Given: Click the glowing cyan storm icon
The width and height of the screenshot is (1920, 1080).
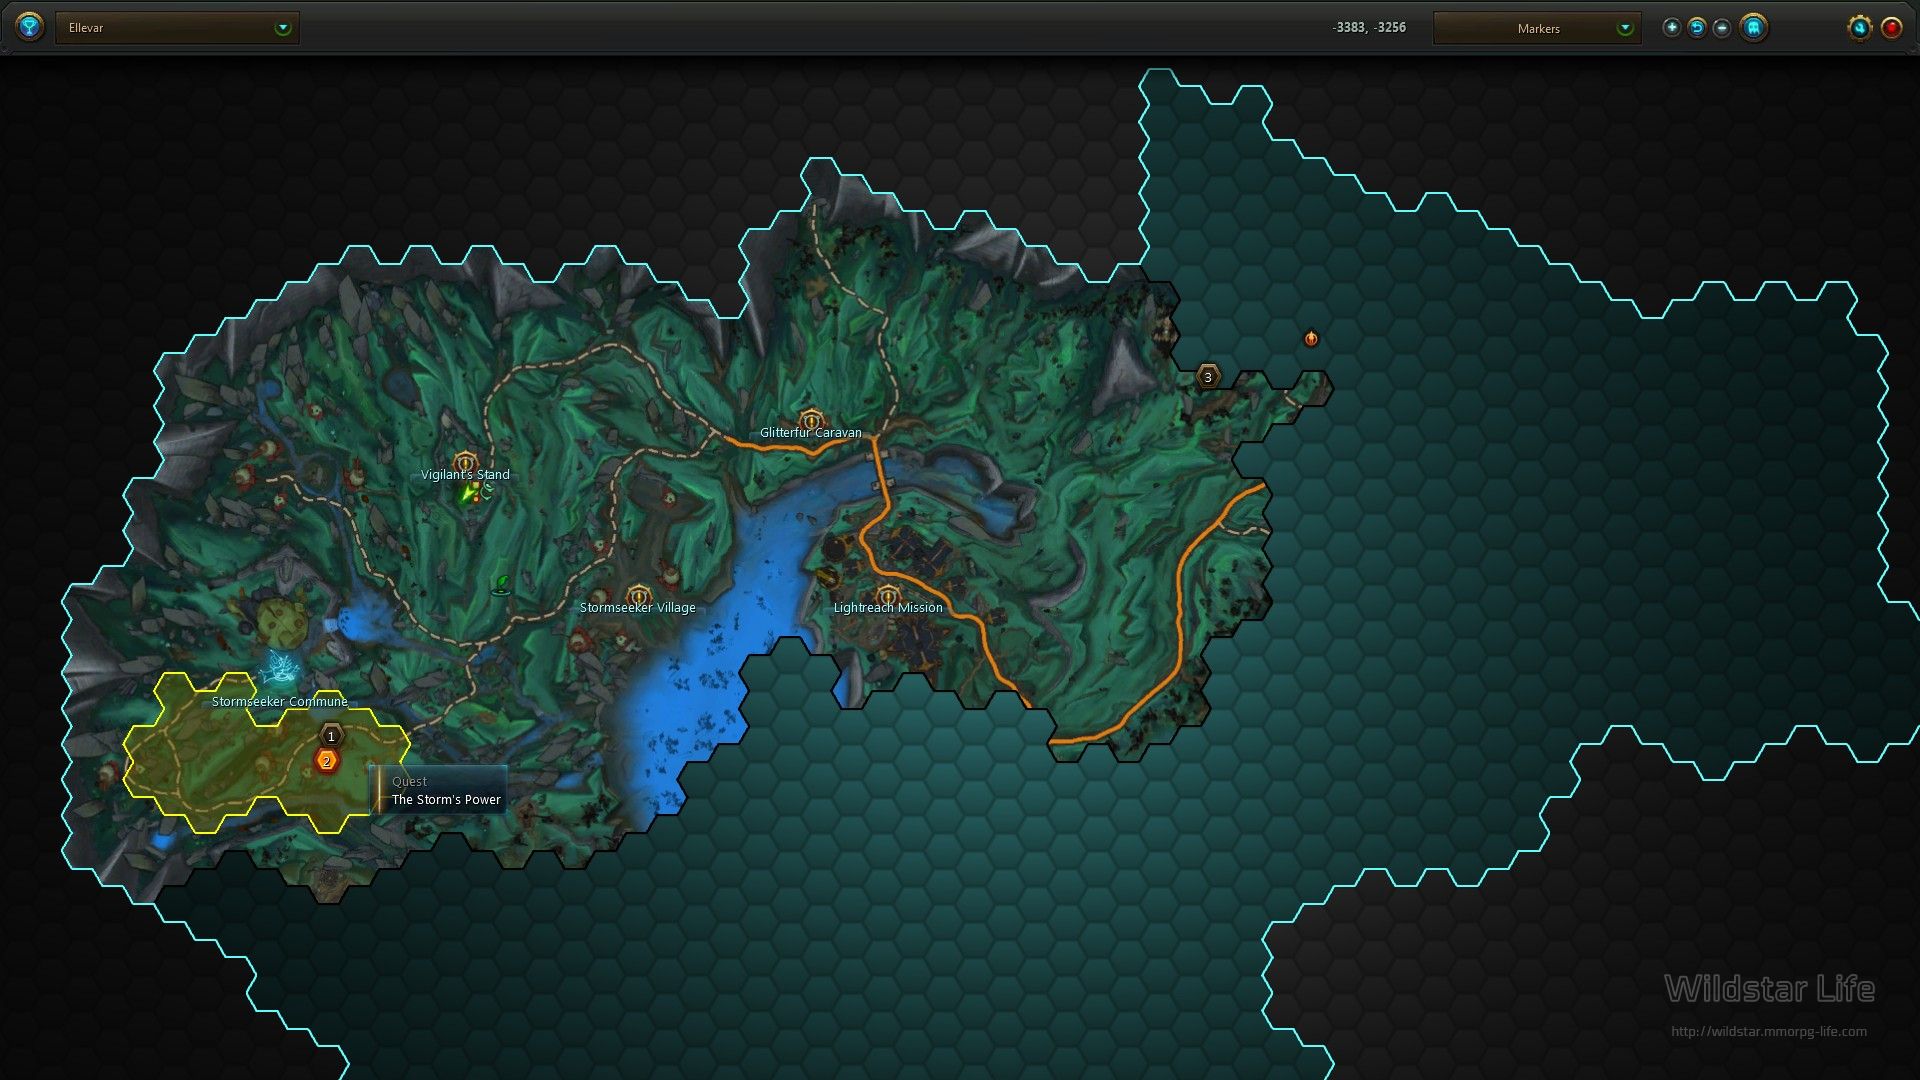Looking at the screenshot, I should 281,668.
